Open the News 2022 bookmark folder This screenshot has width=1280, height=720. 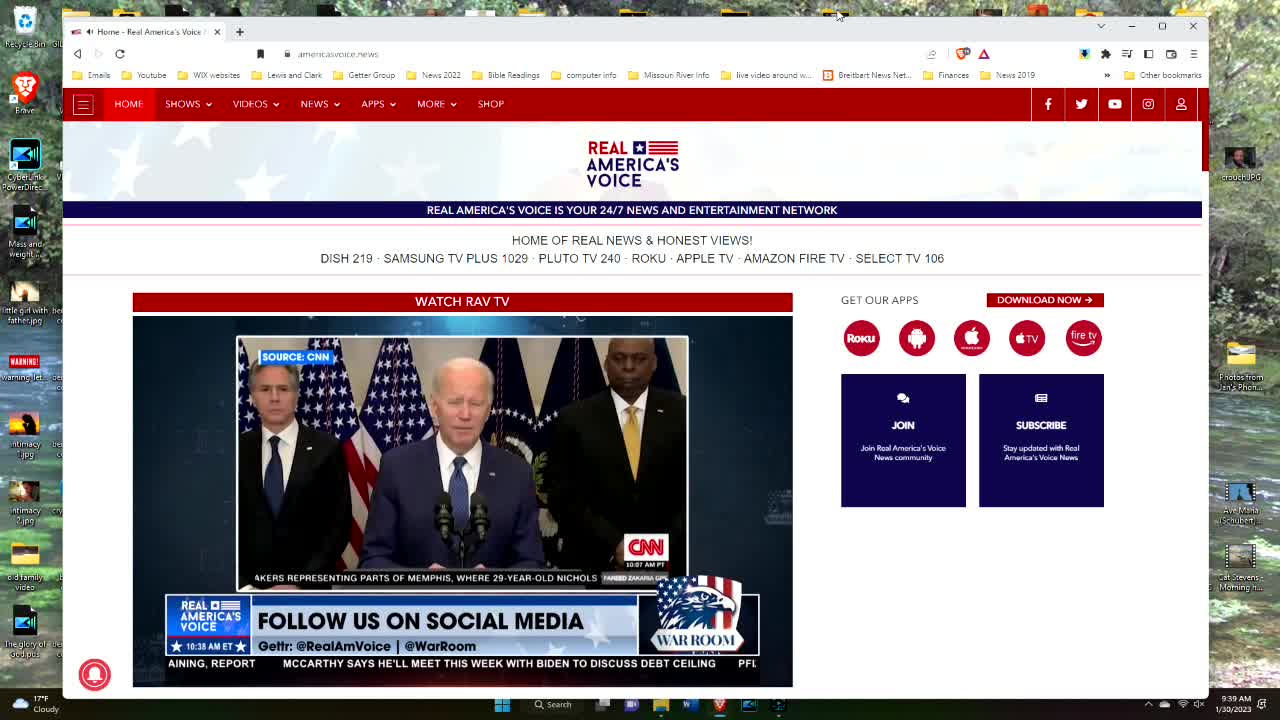pos(433,75)
